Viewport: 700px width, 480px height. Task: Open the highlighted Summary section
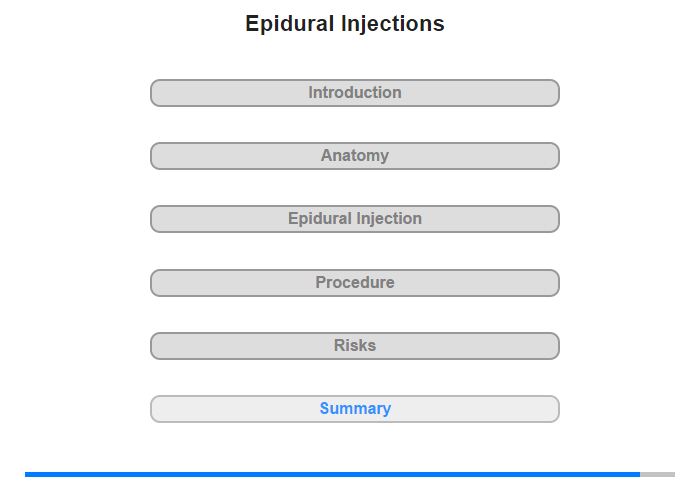point(355,409)
